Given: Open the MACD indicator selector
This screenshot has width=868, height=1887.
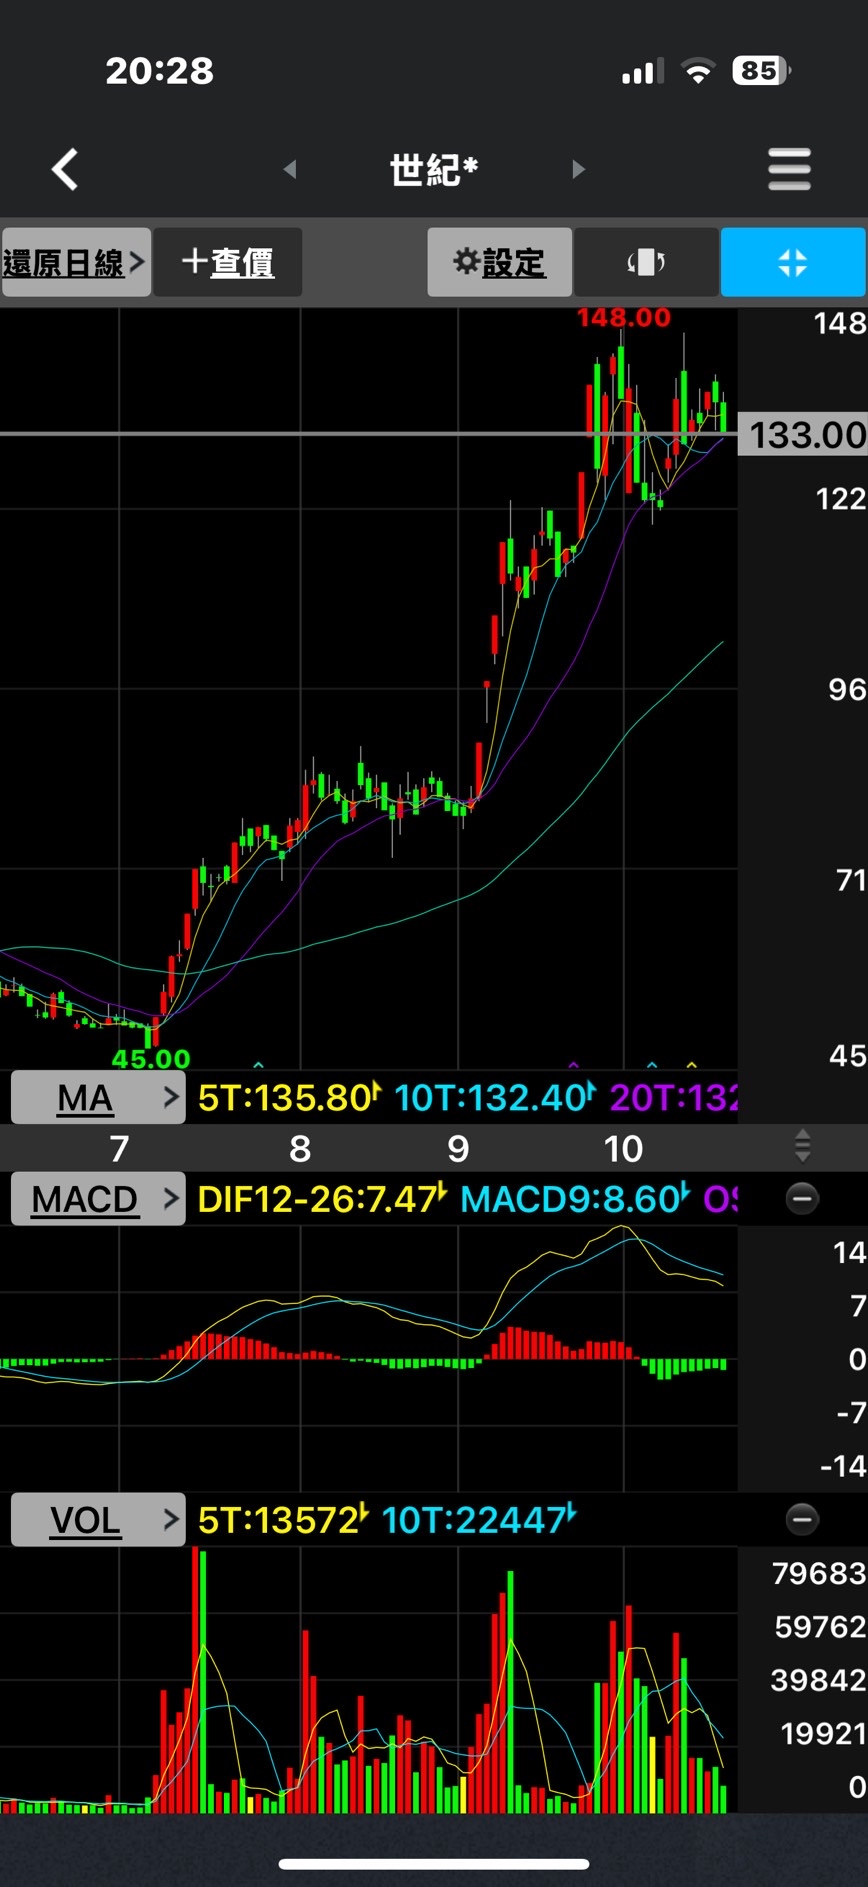Looking at the screenshot, I should pyautogui.click(x=98, y=1198).
